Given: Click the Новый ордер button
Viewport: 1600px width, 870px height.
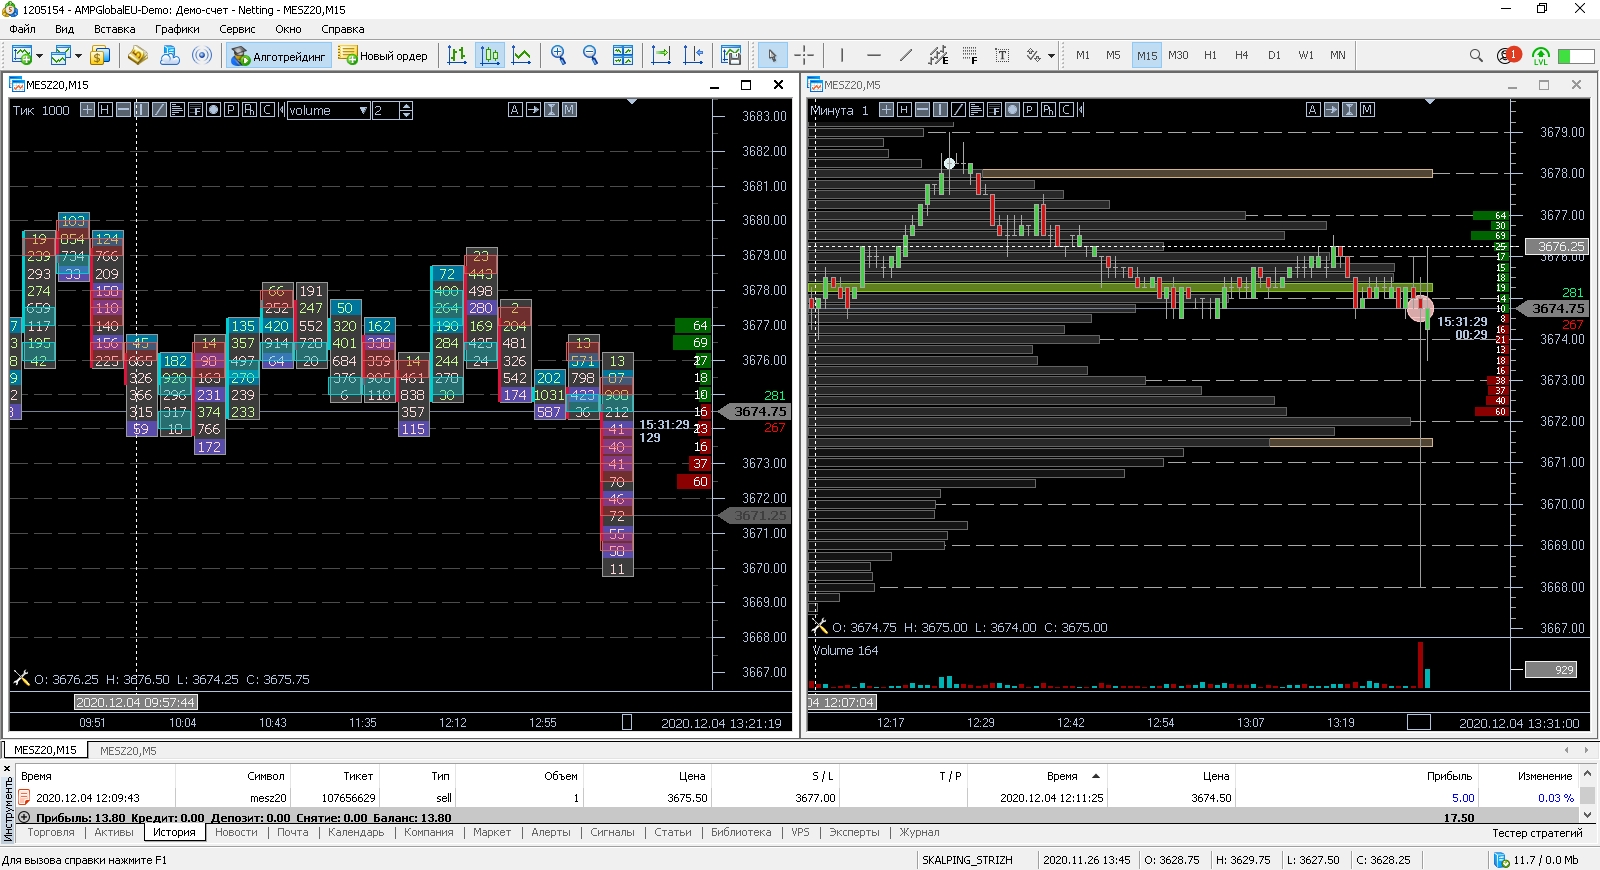Looking at the screenshot, I should (383, 56).
